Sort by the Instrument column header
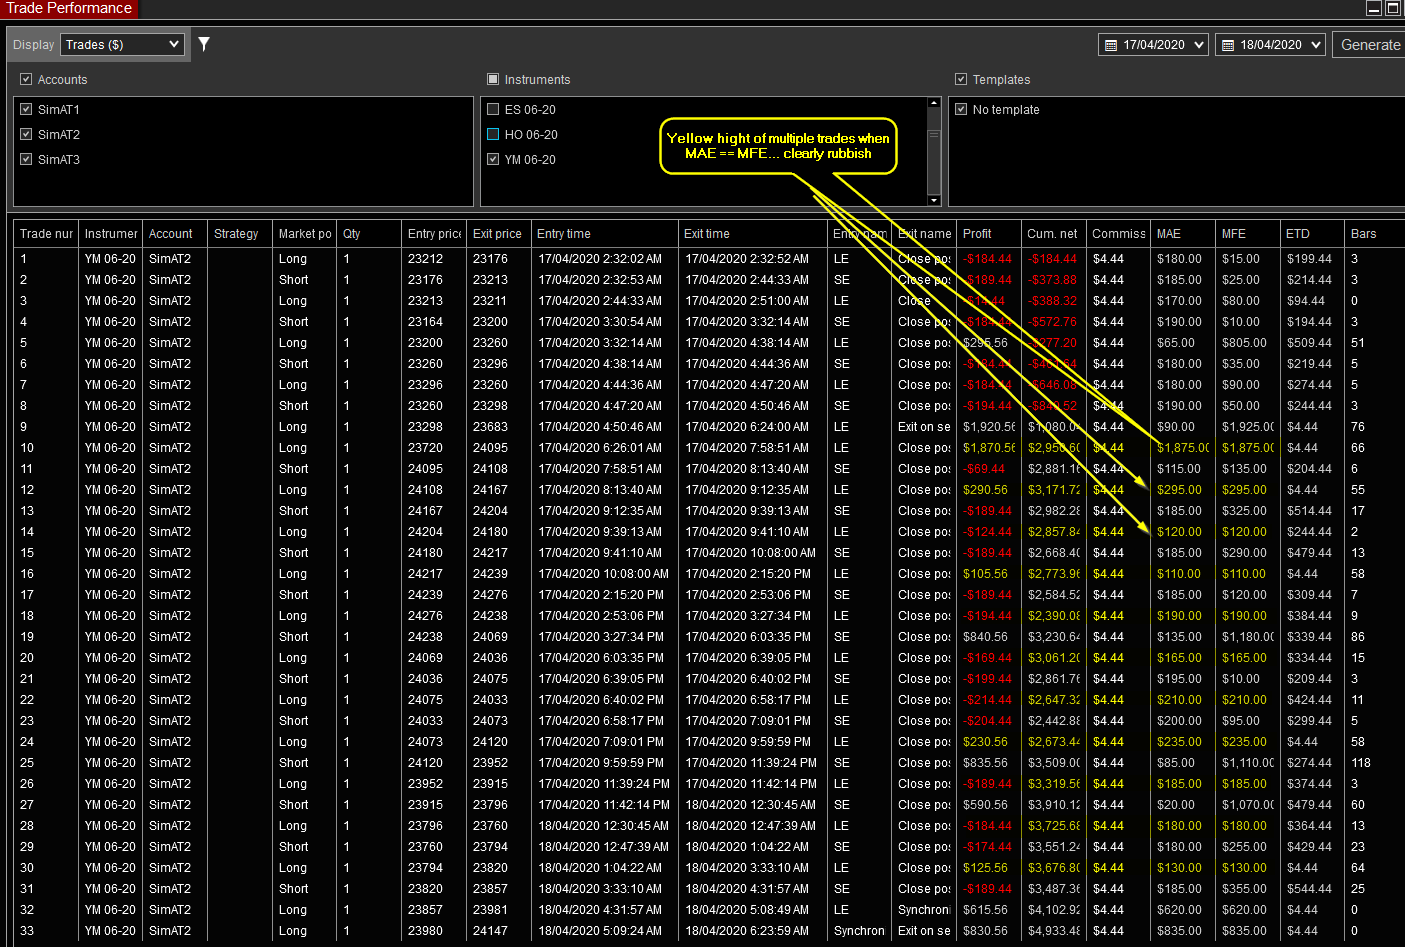This screenshot has height=947, width=1405. [111, 234]
